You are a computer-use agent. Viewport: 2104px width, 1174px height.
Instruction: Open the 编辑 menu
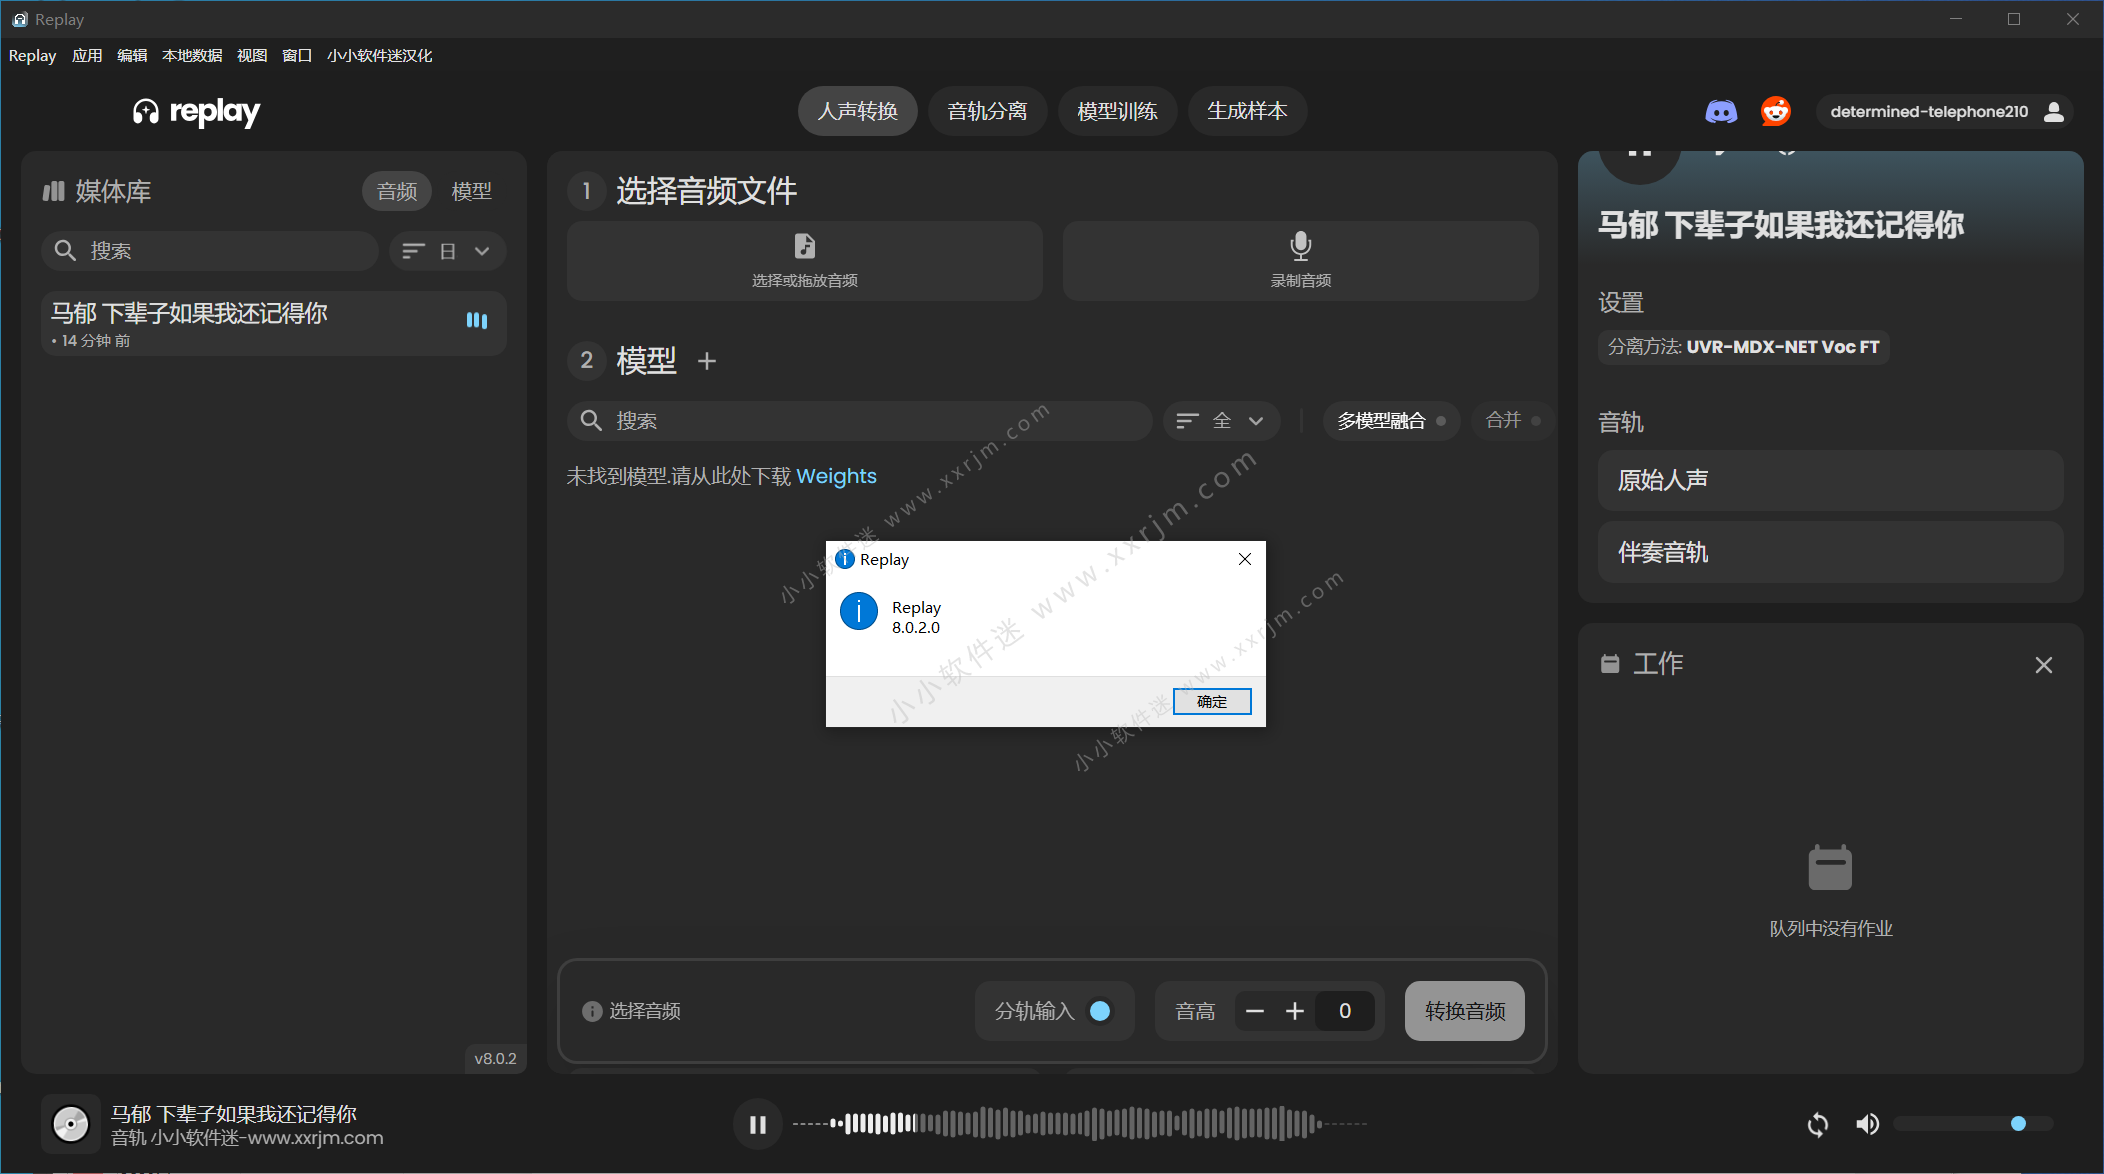pyautogui.click(x=132, y=56)
